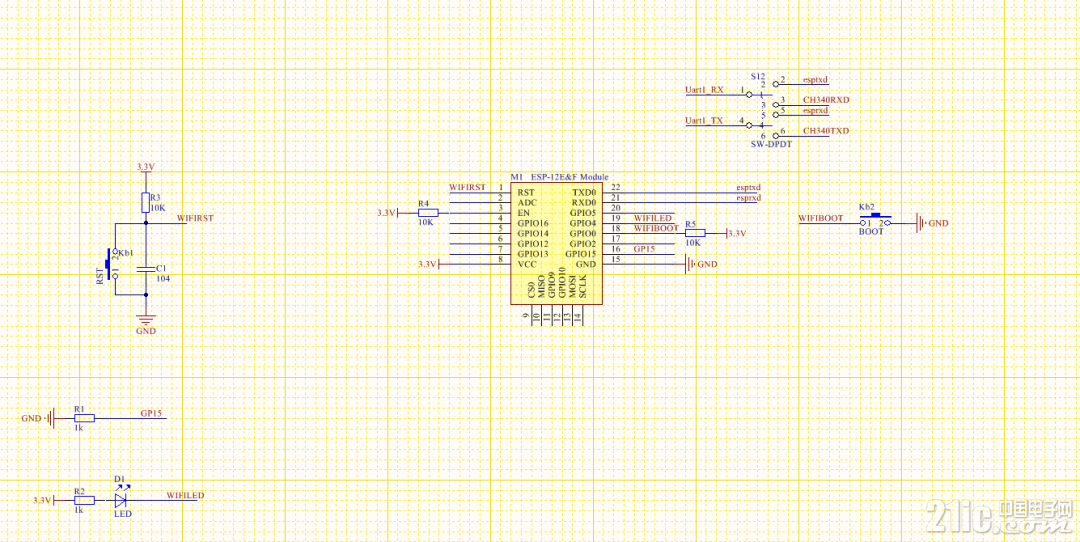Click the 'M1 ESP-12E&F Module' designator text
The height and width of the screenshot is (542, 1080).
point(559,177)
